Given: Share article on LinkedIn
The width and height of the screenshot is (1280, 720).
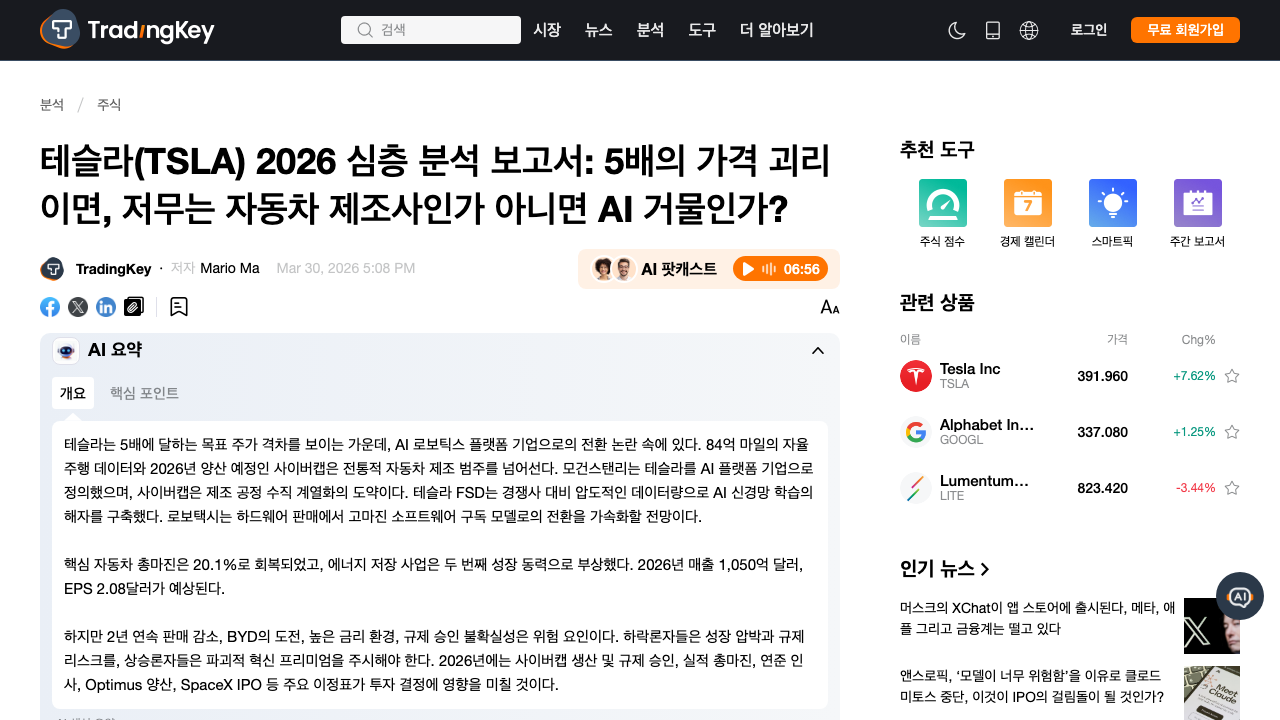Looking at the screenshot, I should coord(106,307).
